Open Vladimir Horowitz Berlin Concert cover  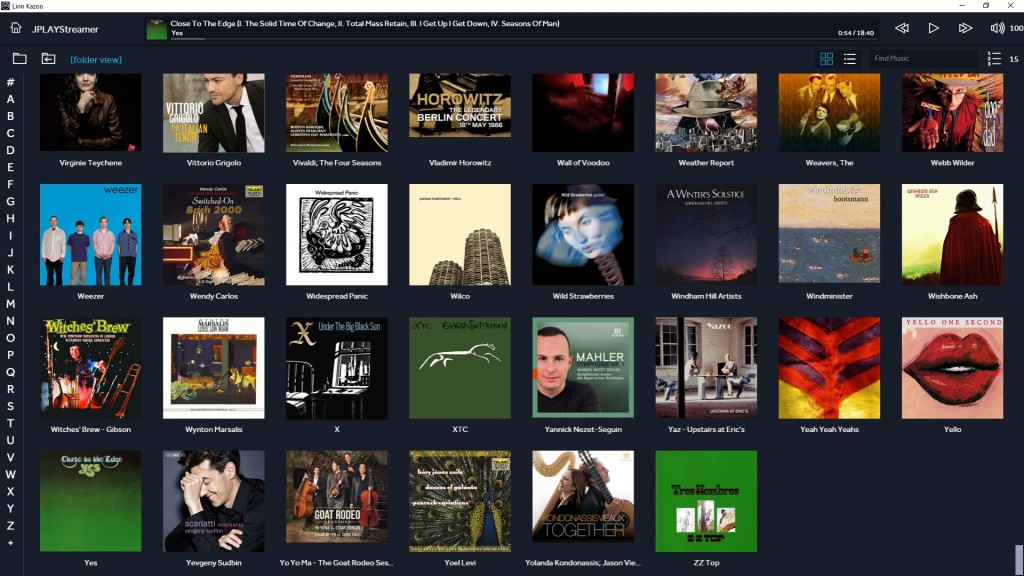point(460,105)
